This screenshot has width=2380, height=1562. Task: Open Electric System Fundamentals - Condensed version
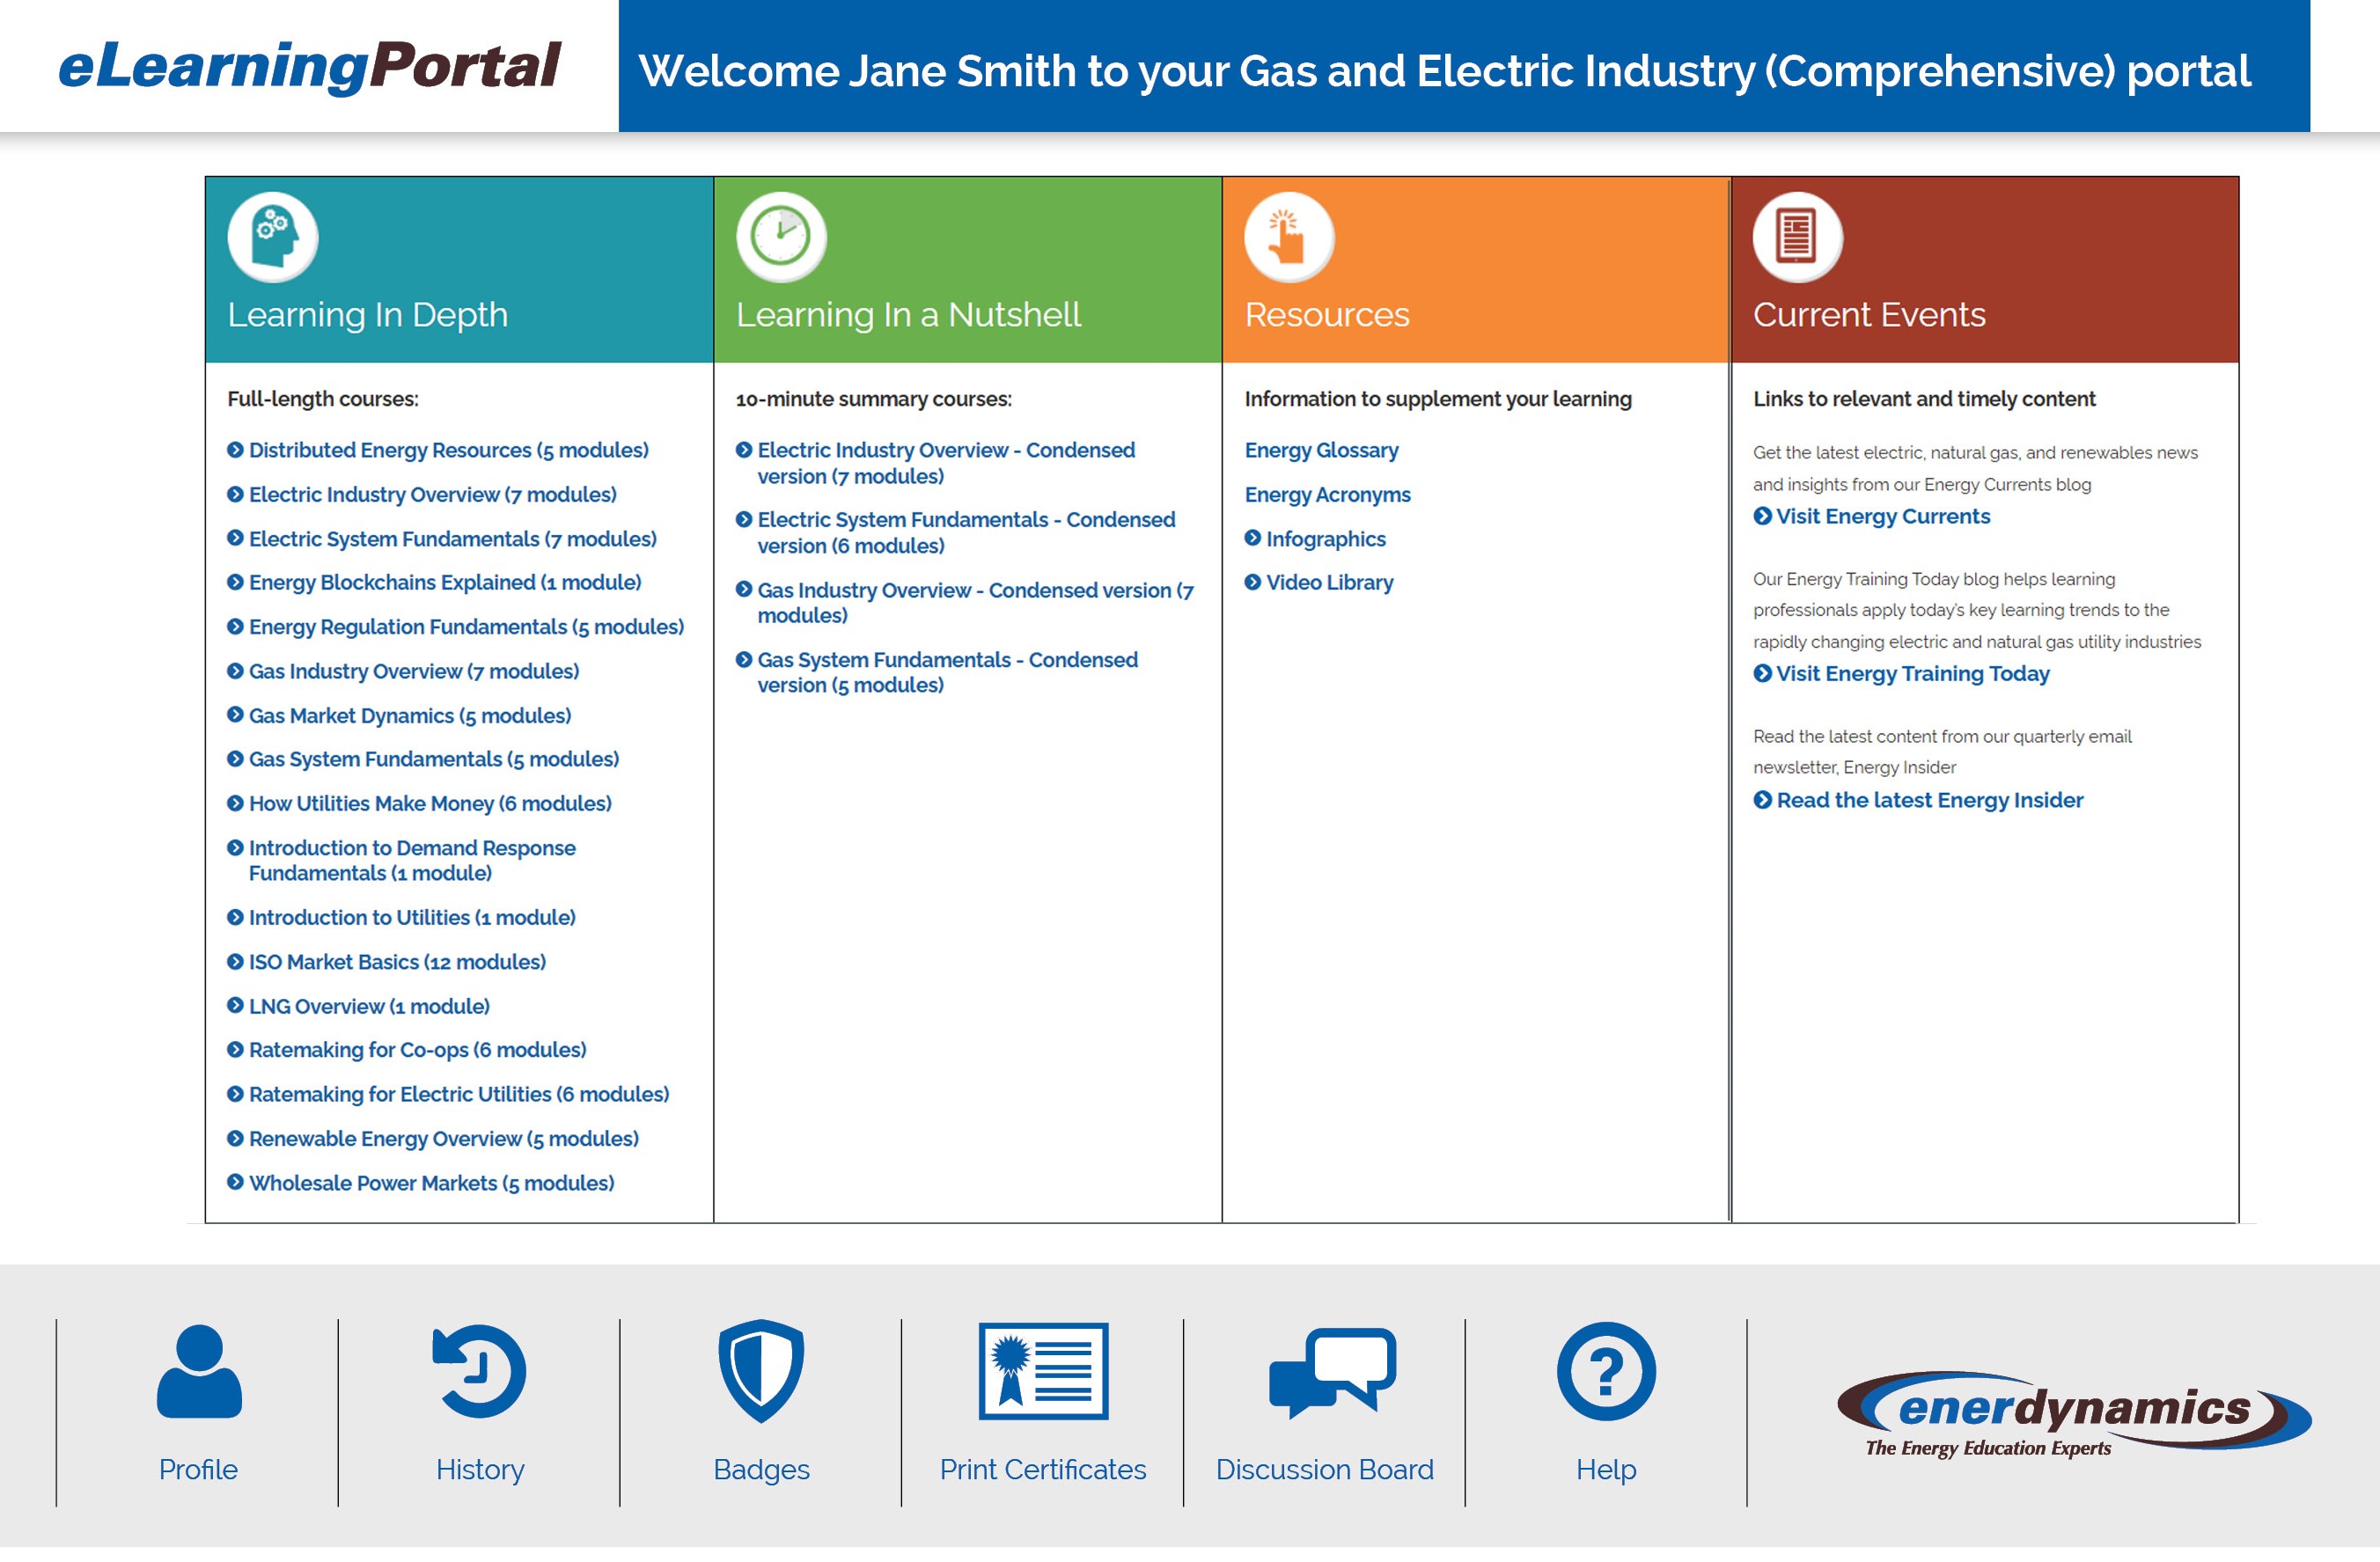tap(966, 533)
